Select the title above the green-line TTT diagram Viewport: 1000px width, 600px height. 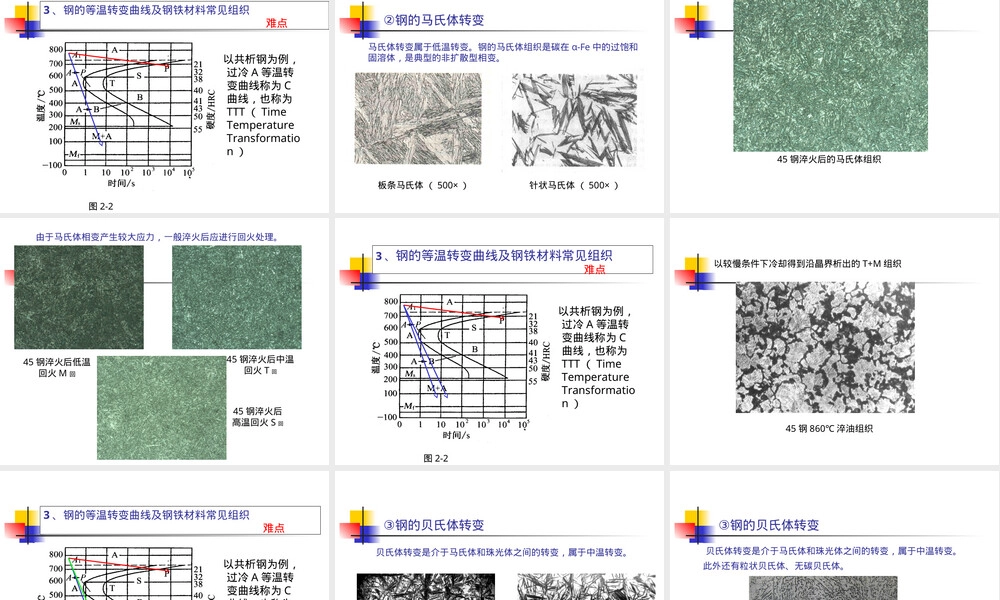coord(146,515)
